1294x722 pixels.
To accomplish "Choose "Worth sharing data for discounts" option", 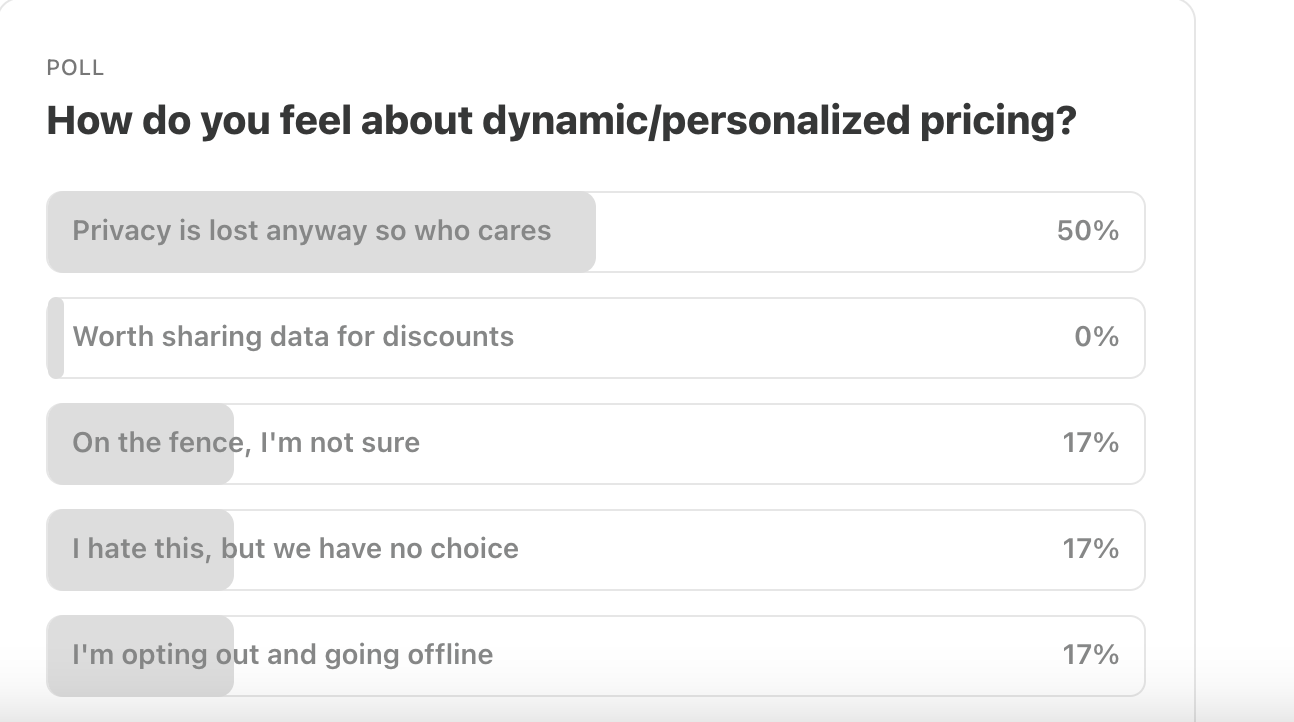I will [595, 337].
